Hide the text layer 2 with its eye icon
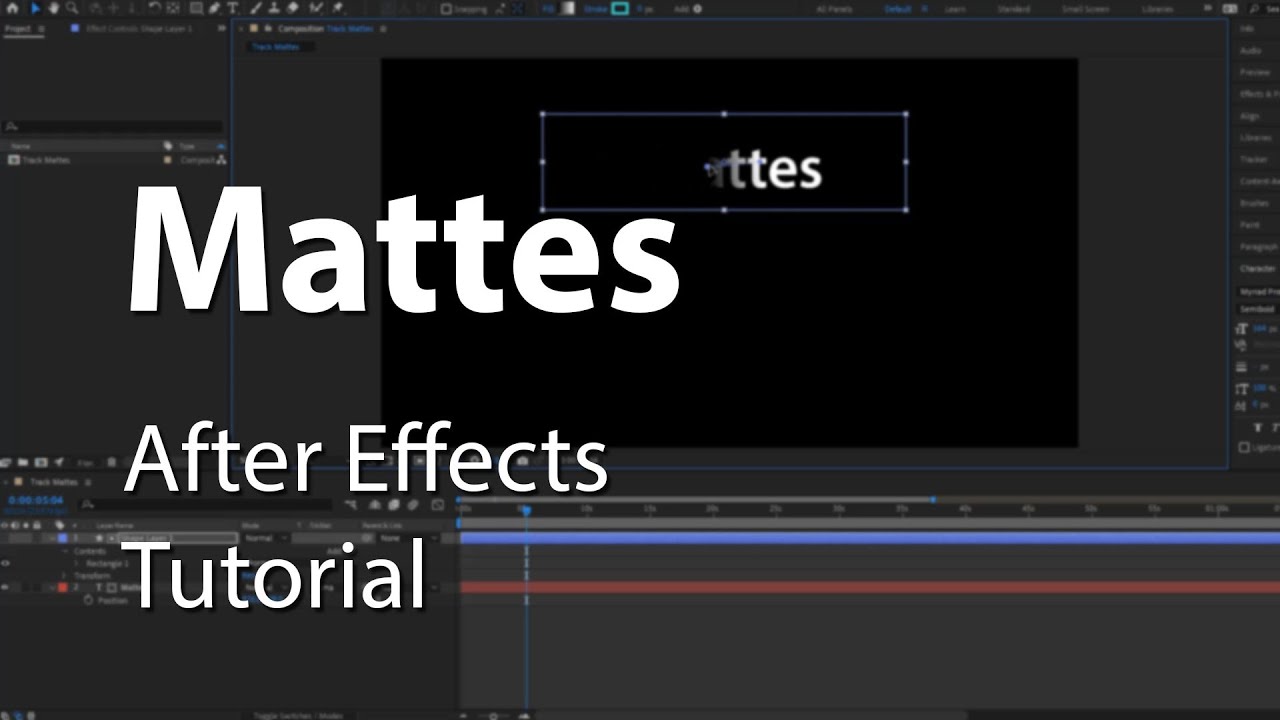The image size is (1280, 720). [4, 587]
